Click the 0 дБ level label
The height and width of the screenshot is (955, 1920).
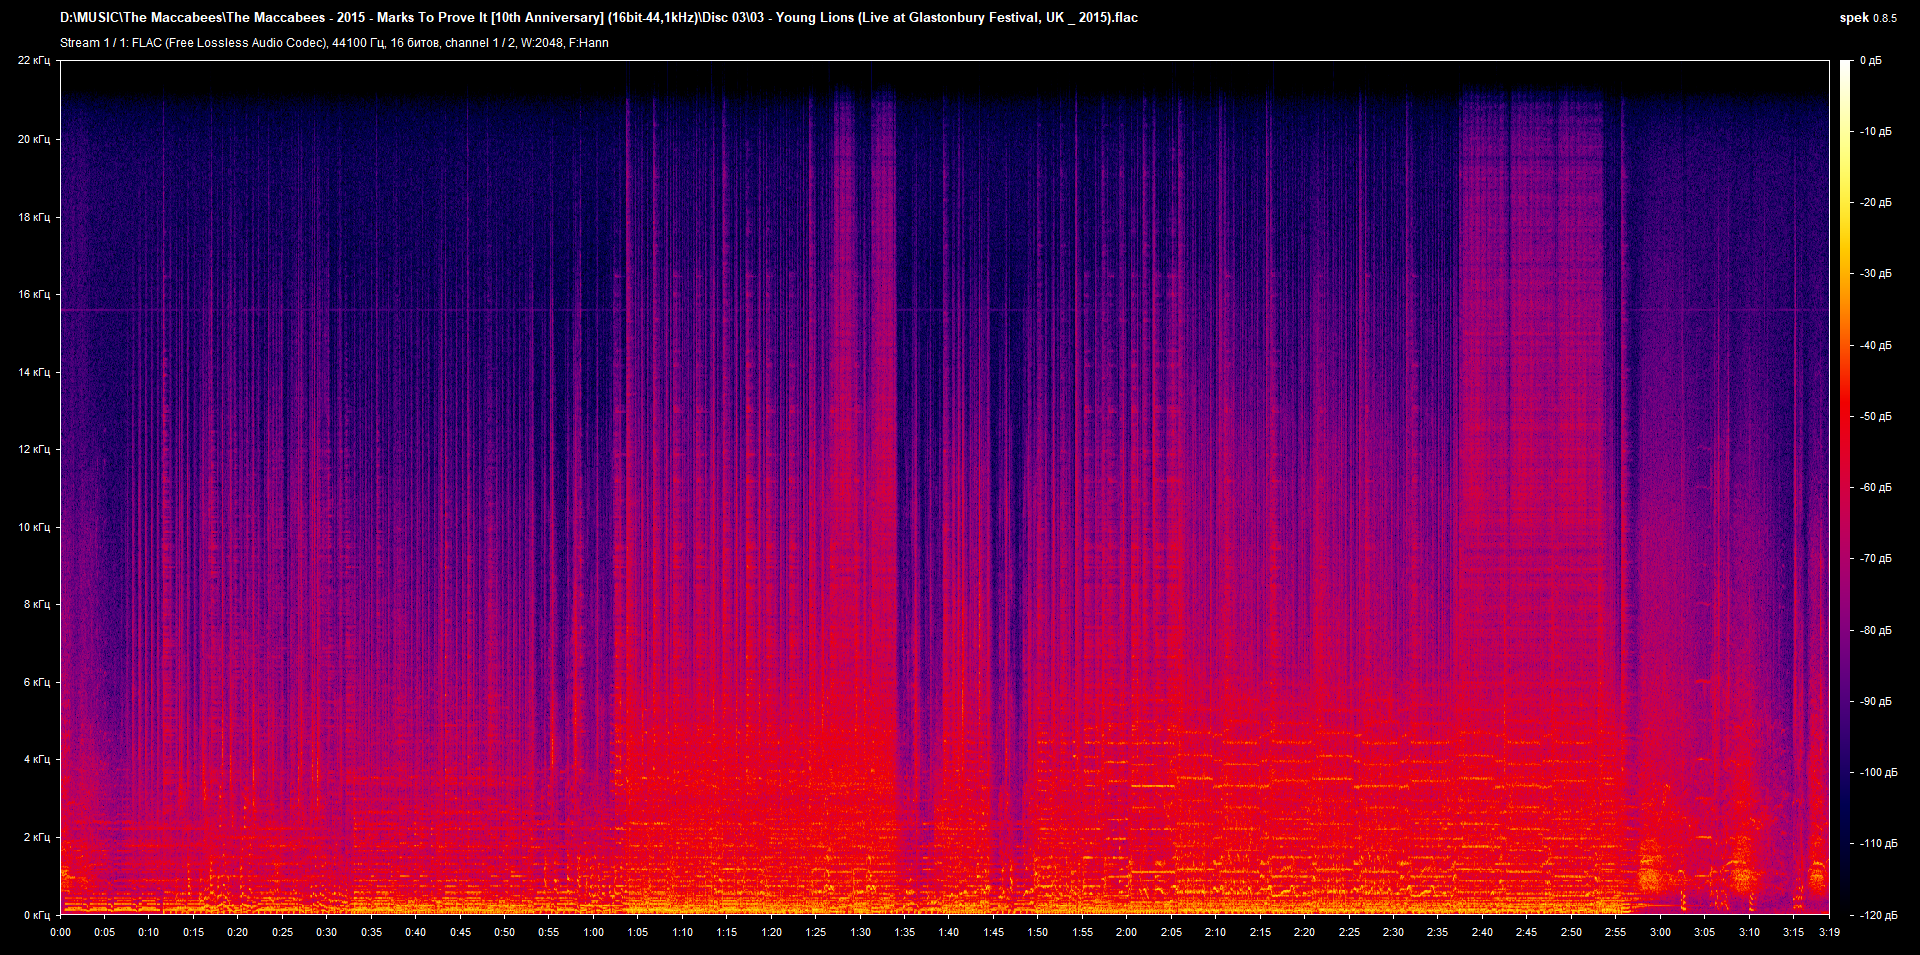tap(1870, 61)
